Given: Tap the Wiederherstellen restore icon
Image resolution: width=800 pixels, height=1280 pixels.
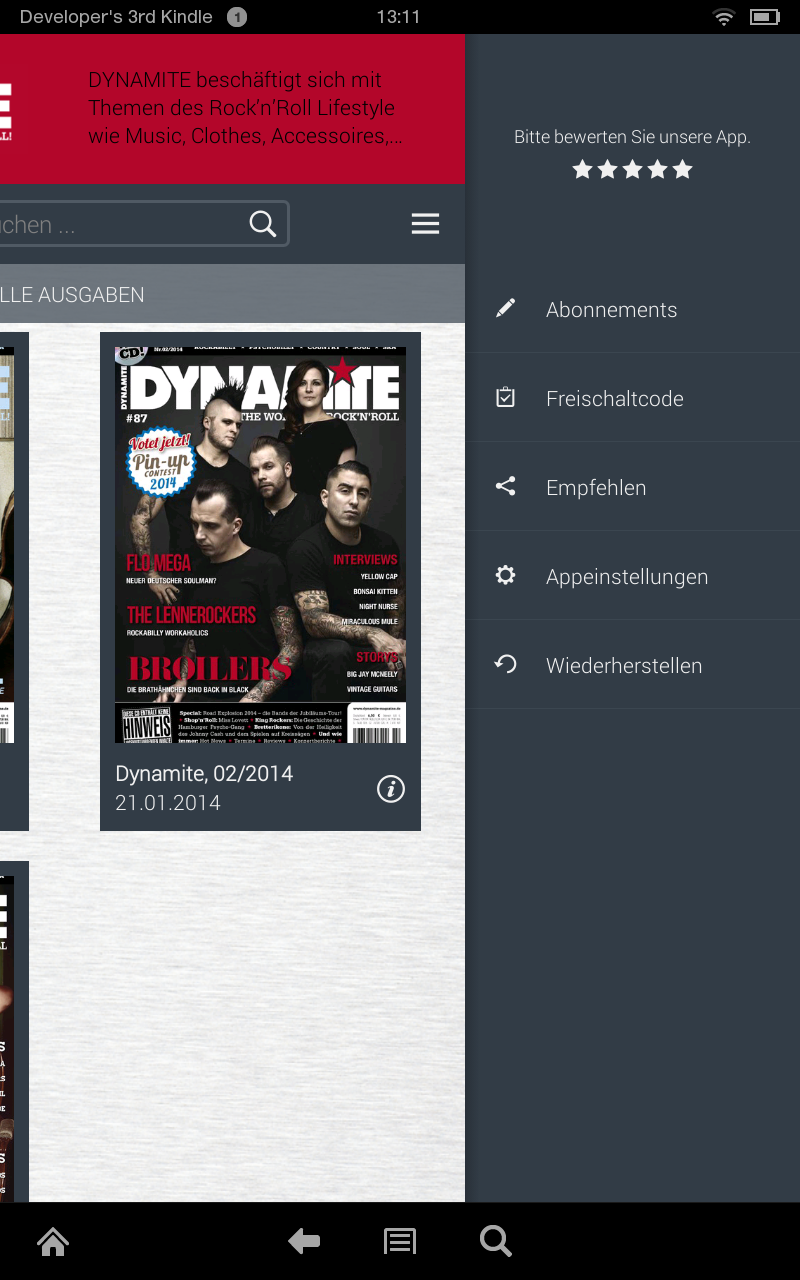Looking at the screenshot, I should [x=506, y=664].
